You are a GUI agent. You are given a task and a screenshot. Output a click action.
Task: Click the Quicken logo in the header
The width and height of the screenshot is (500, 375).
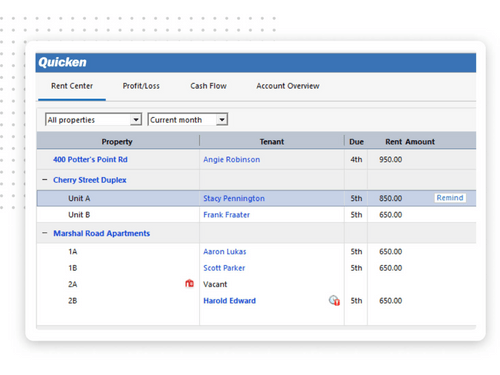[x=62, y=62]
